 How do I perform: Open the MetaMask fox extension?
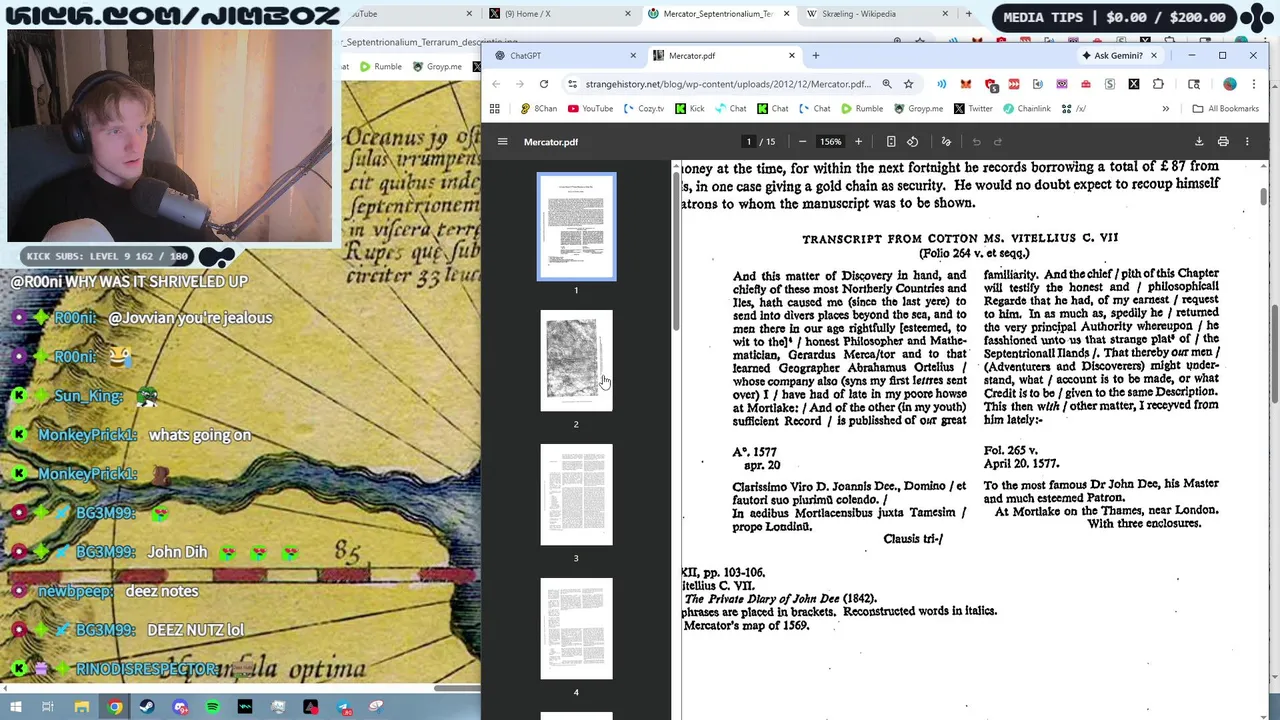[x=965, y=84]
